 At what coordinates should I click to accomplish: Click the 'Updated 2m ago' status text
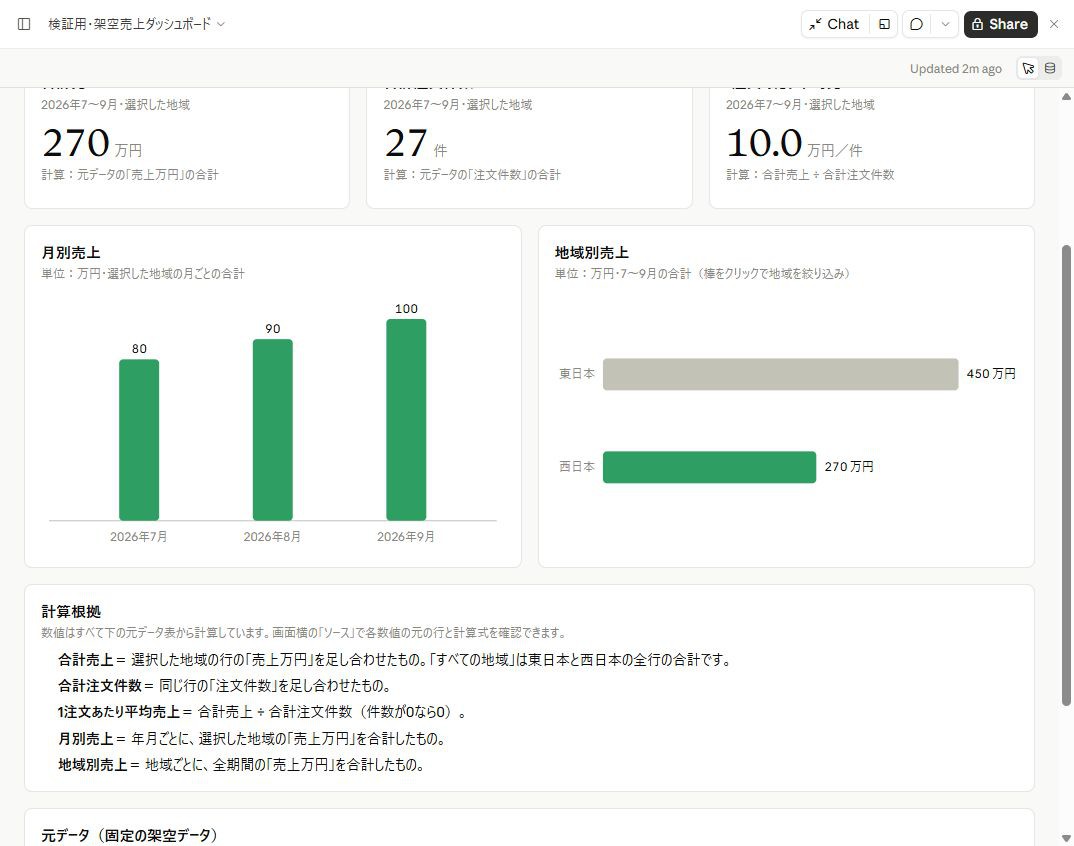pos(956,69)
